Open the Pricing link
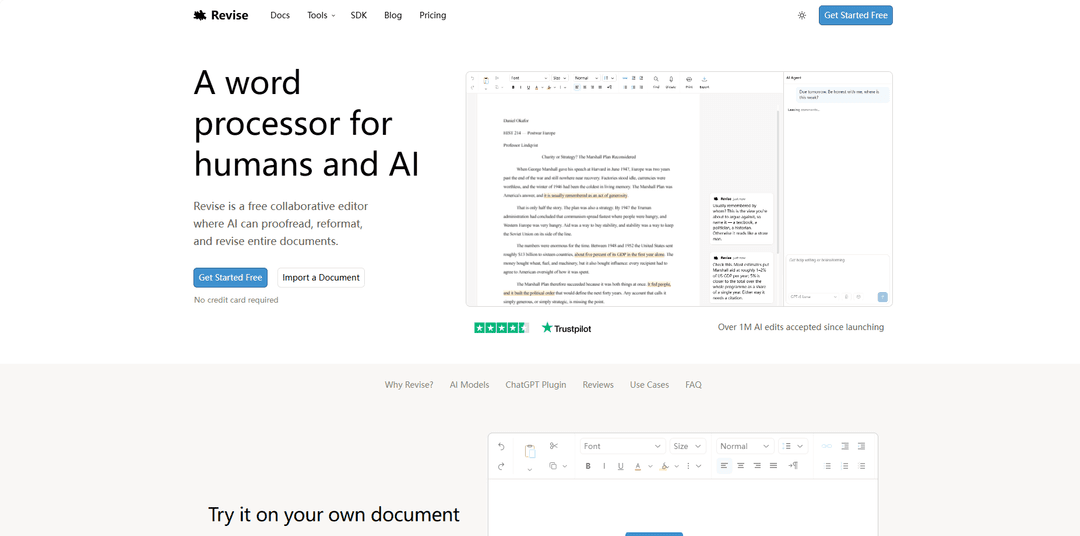1080x536 pixels. point(433,15)
